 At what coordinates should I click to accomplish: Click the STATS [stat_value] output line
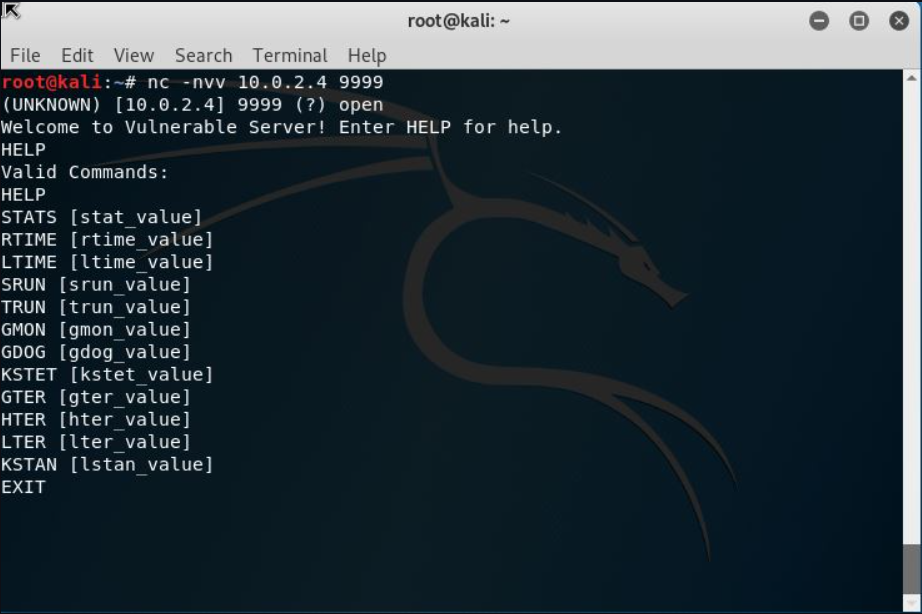pos(101,217)
